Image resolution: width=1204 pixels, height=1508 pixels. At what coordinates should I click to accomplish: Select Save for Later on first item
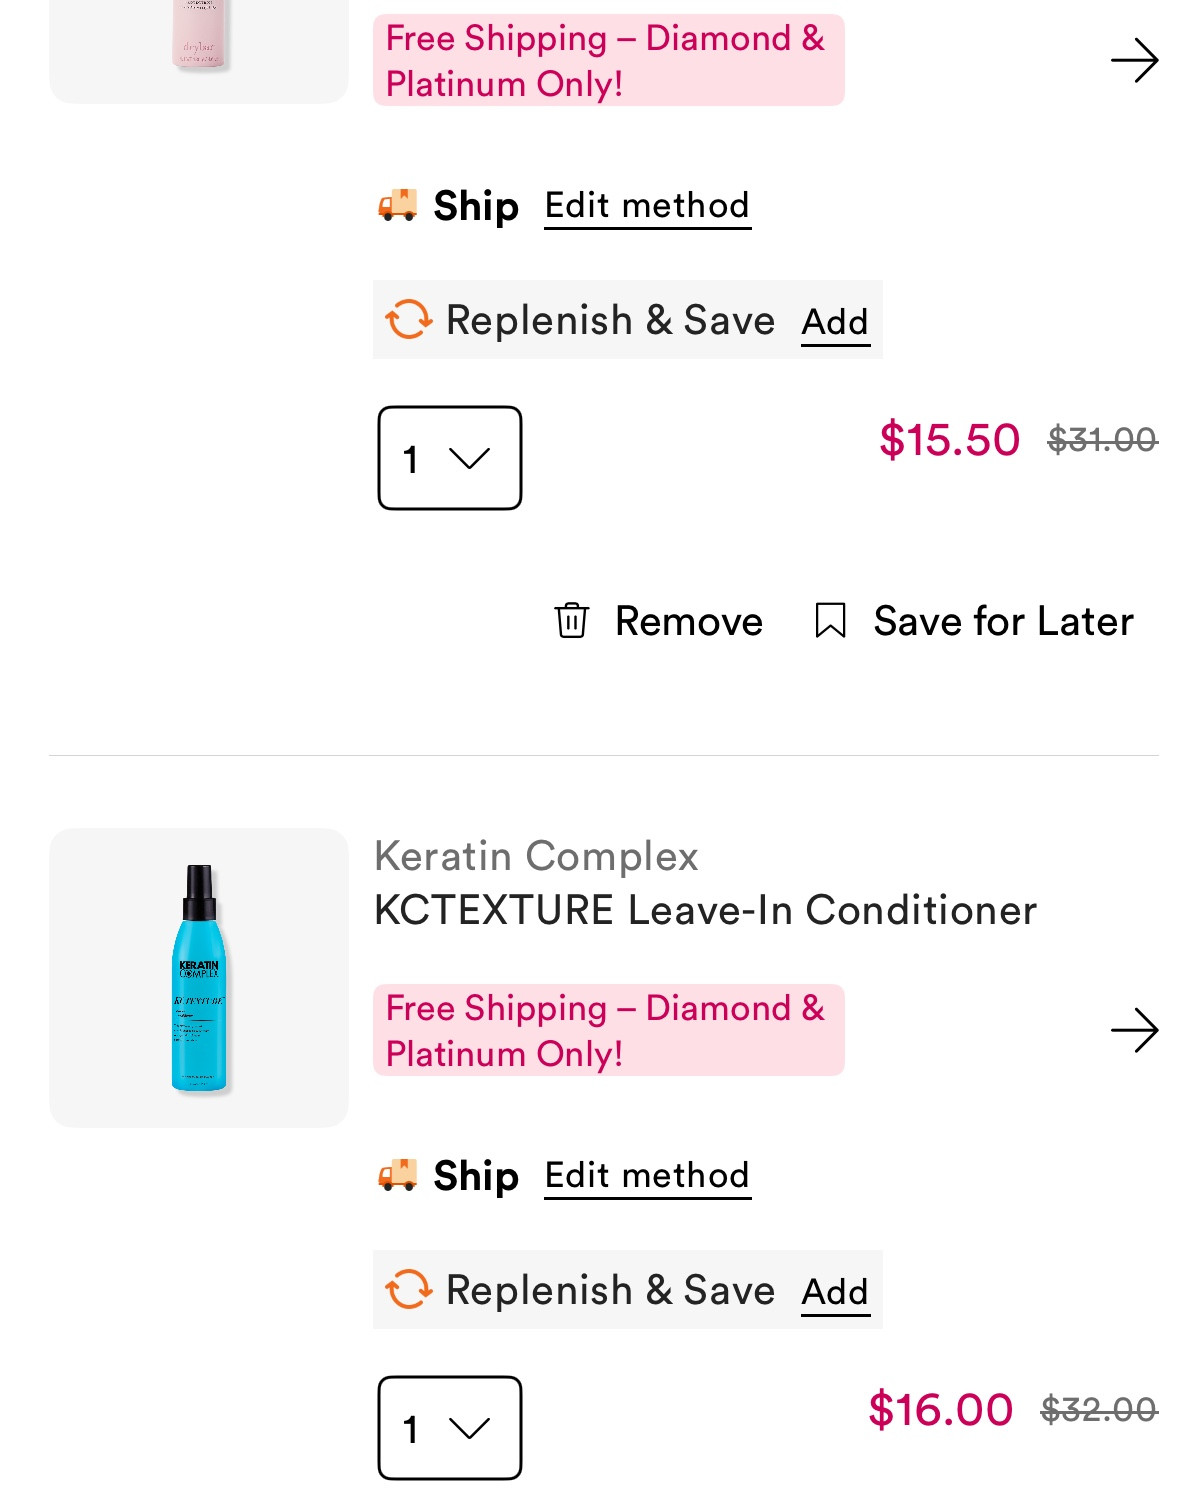(x=1001, y=621)
